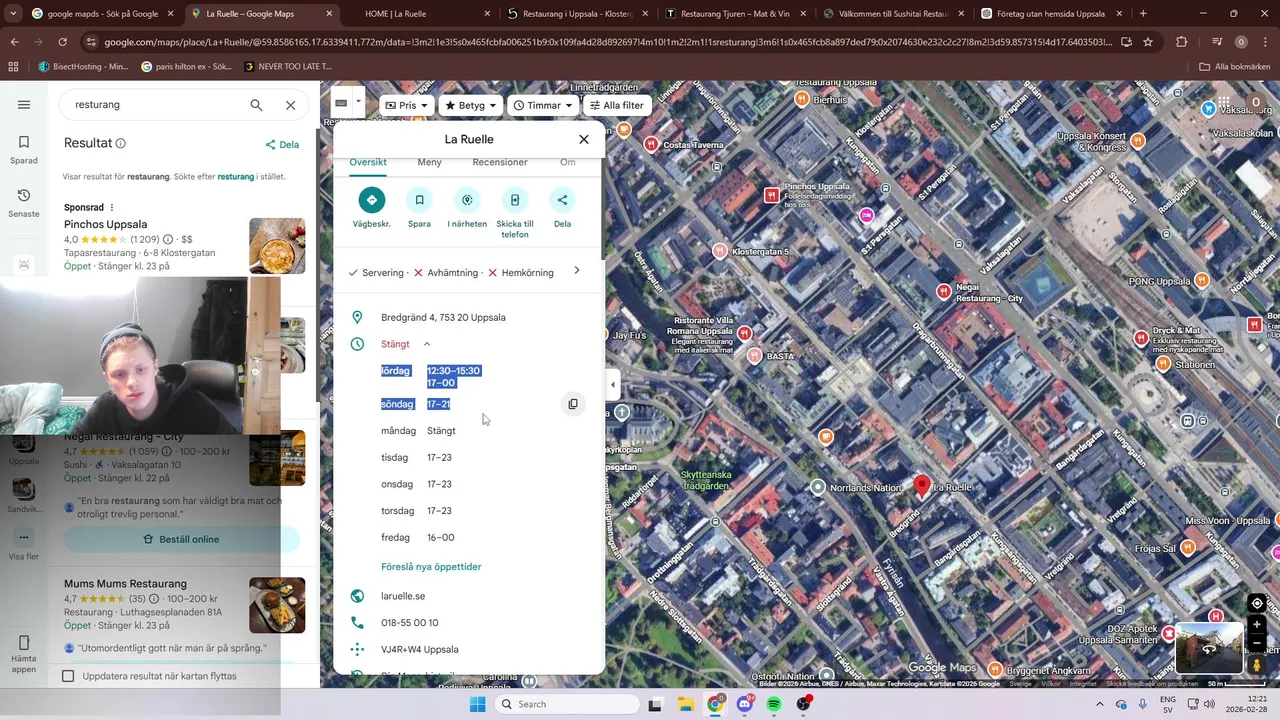Click the address Bredgränd 4, 753 20 Uppsala

click(443, 317)
